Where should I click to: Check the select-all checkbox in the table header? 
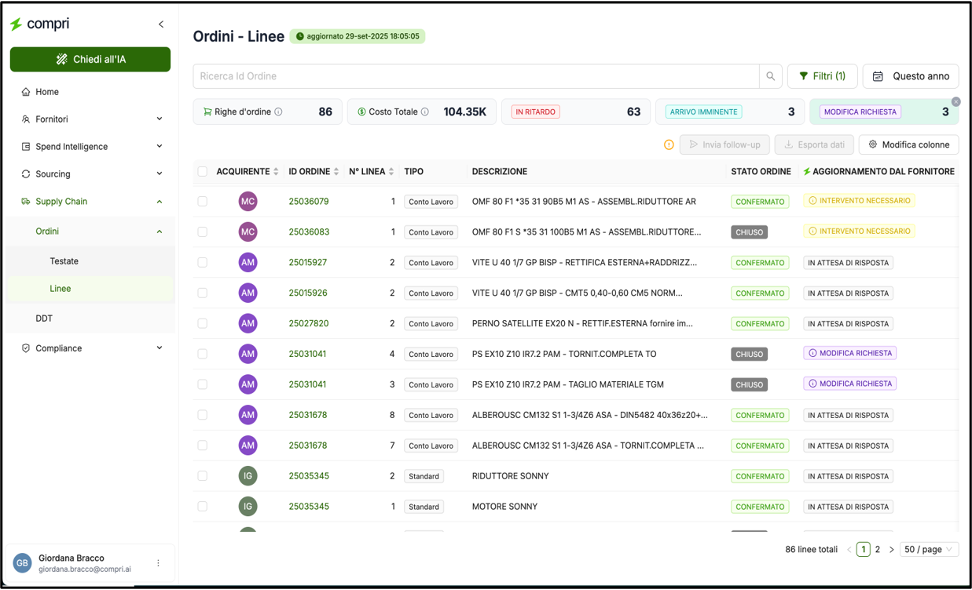click(203, 171)
